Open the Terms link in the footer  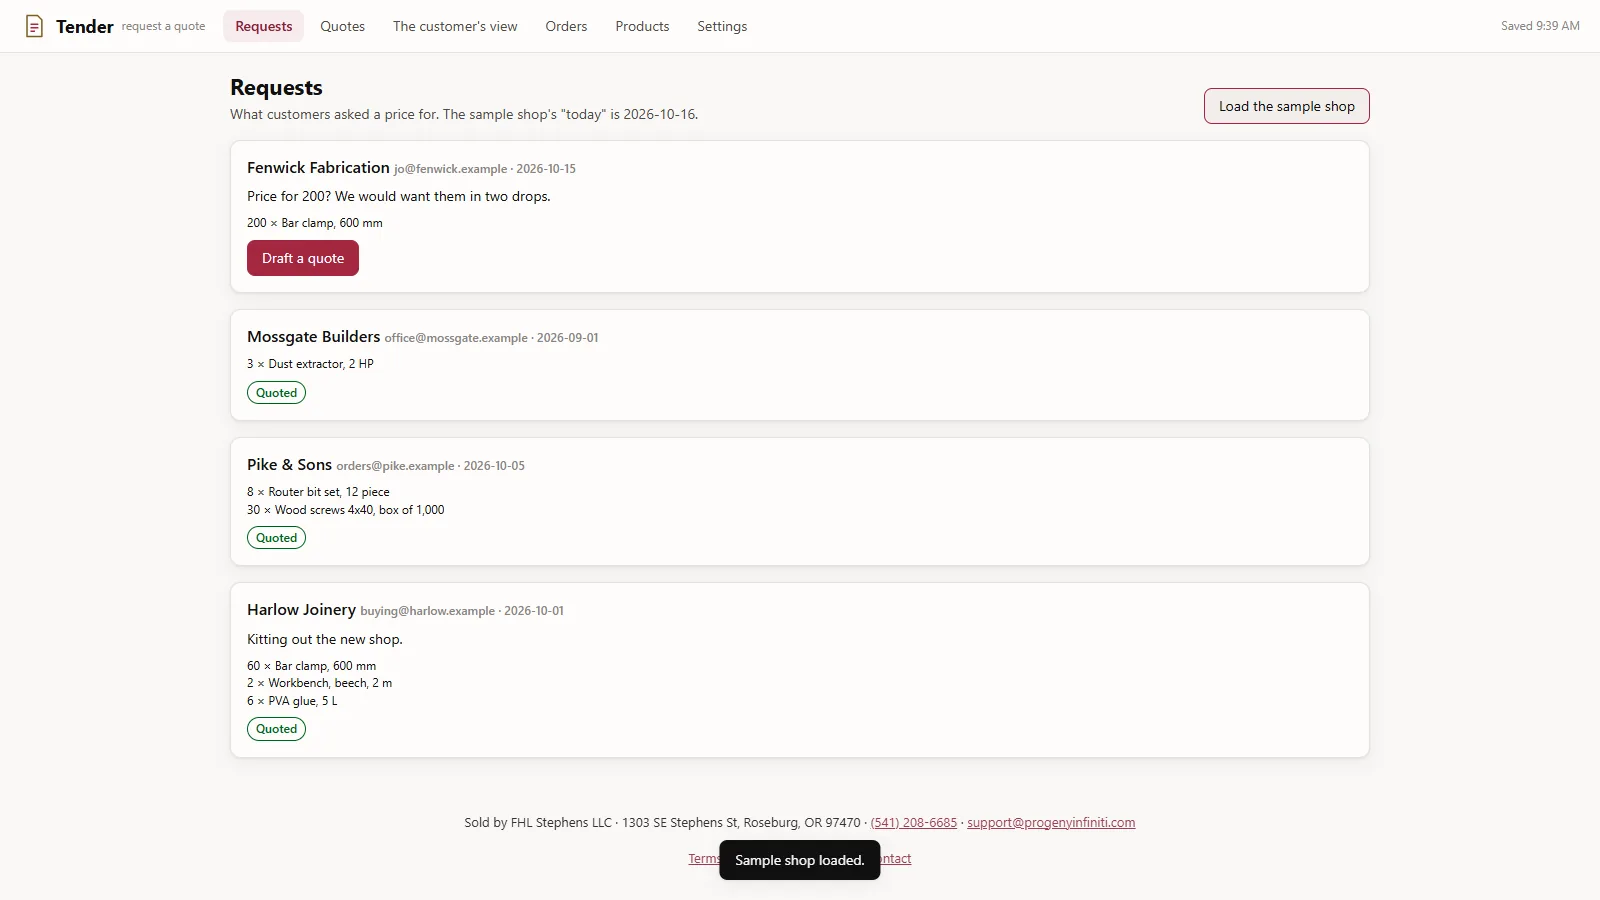pos(703,859)
